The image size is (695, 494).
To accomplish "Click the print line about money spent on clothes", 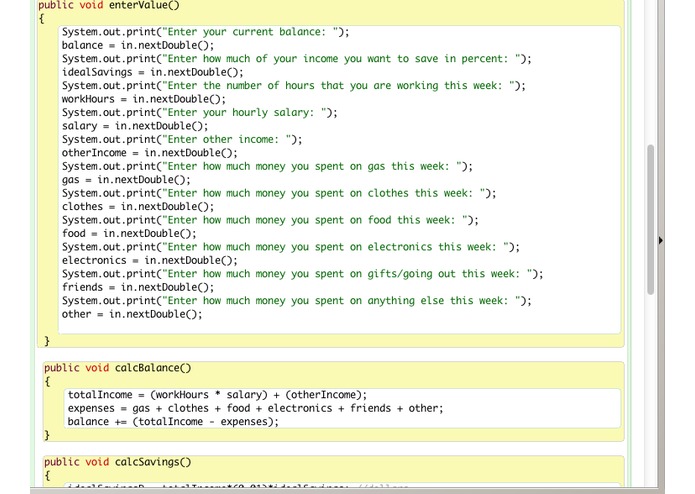I will coord(279,193).
